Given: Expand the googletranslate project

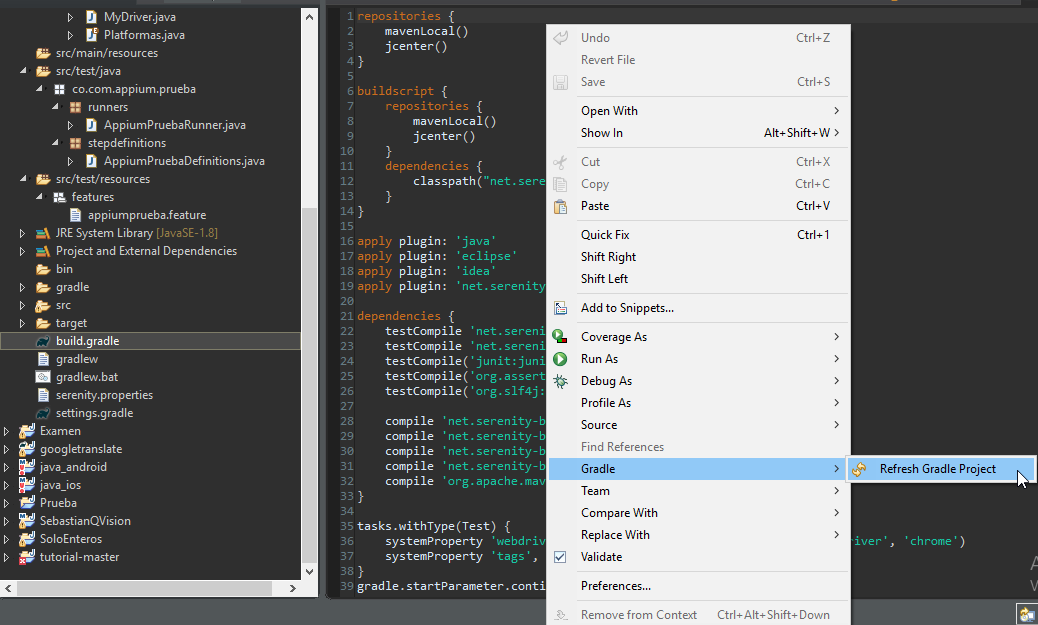Looking at the screenshot, I should pos(7,449).
